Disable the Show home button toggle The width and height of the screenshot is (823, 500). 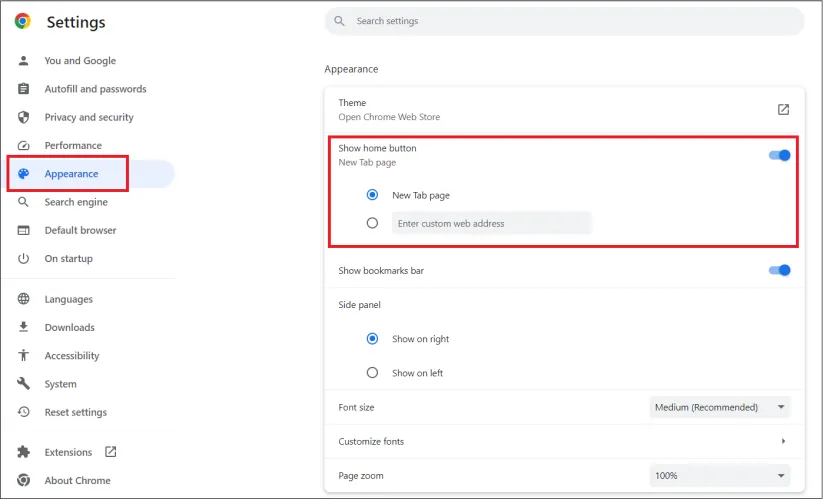point(779,155)
